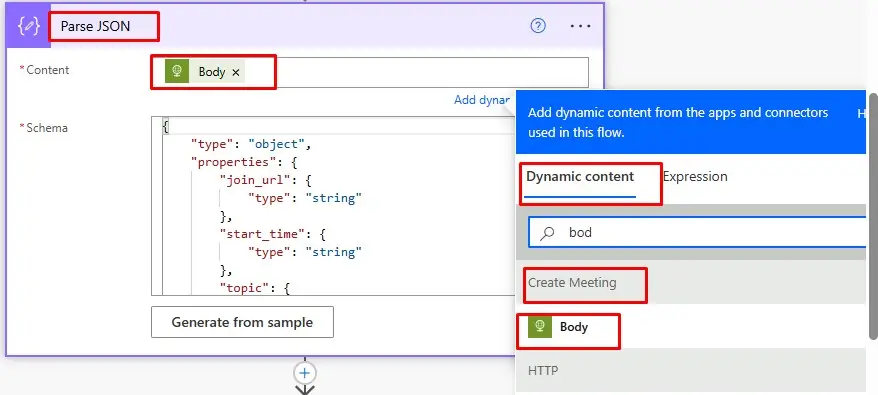Remove the Body token from Content
Screen dimensions: 878x395
236,72
